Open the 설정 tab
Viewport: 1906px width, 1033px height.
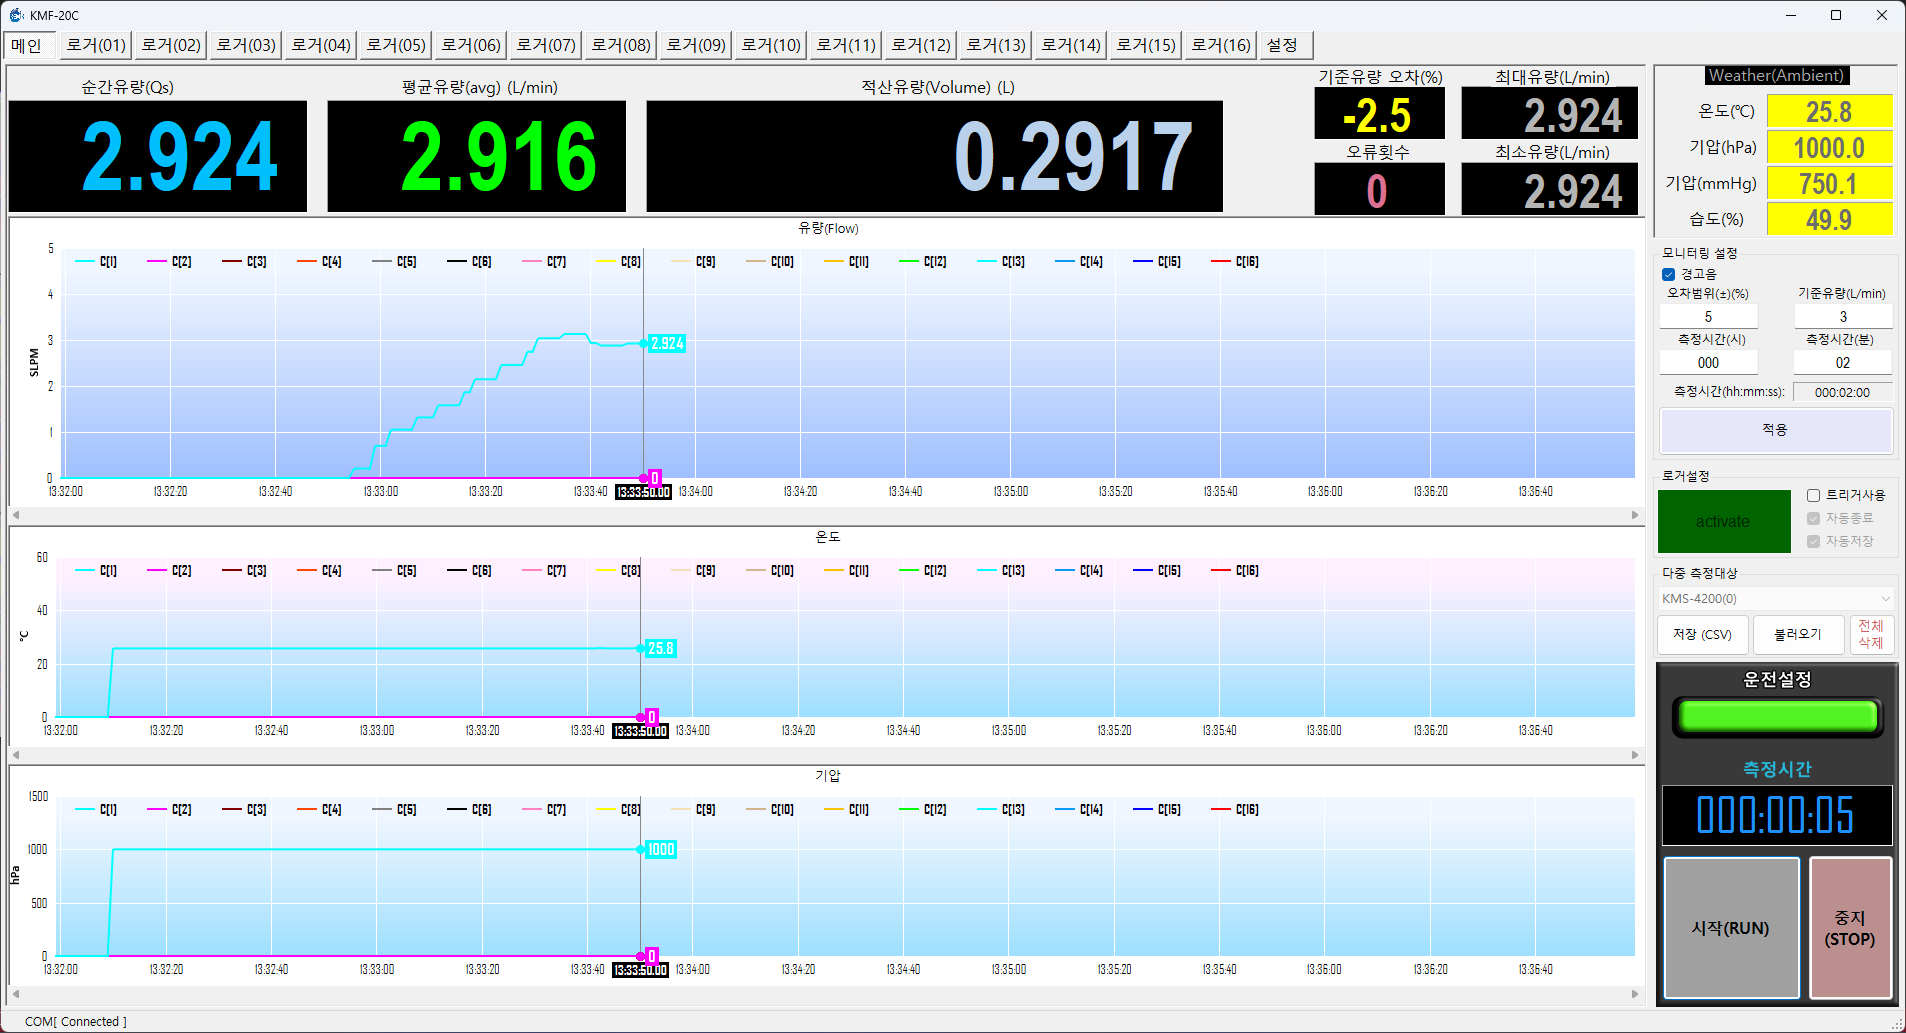click(1285, 45)
